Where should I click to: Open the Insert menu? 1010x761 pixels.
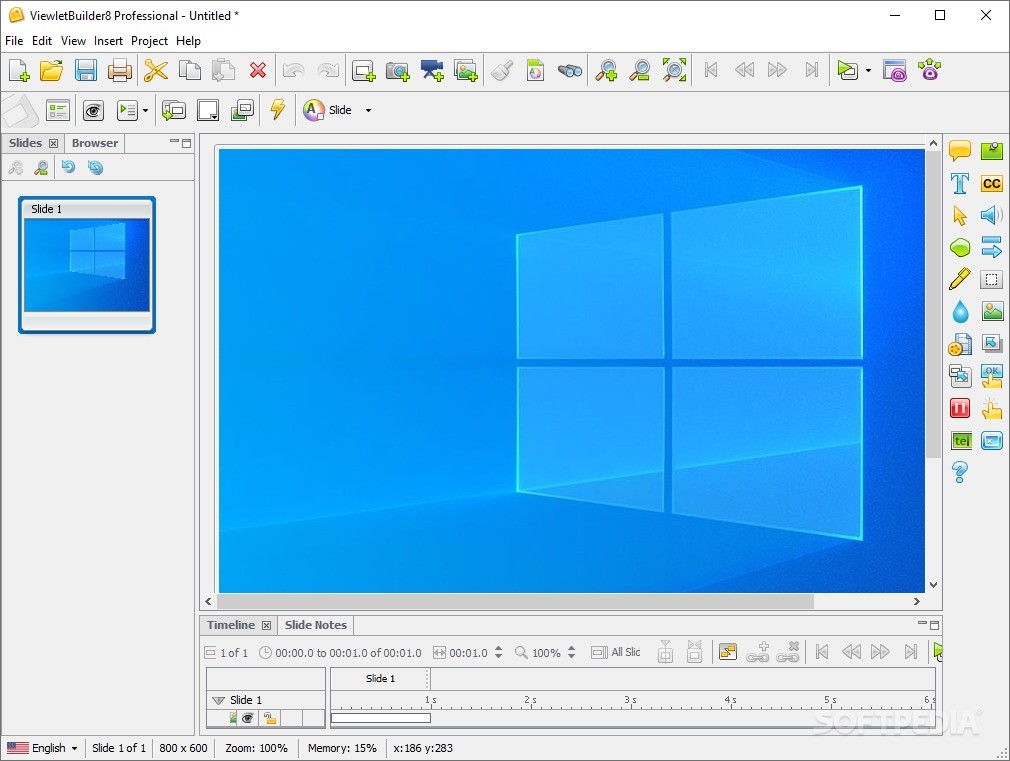(x=108, y=41)
